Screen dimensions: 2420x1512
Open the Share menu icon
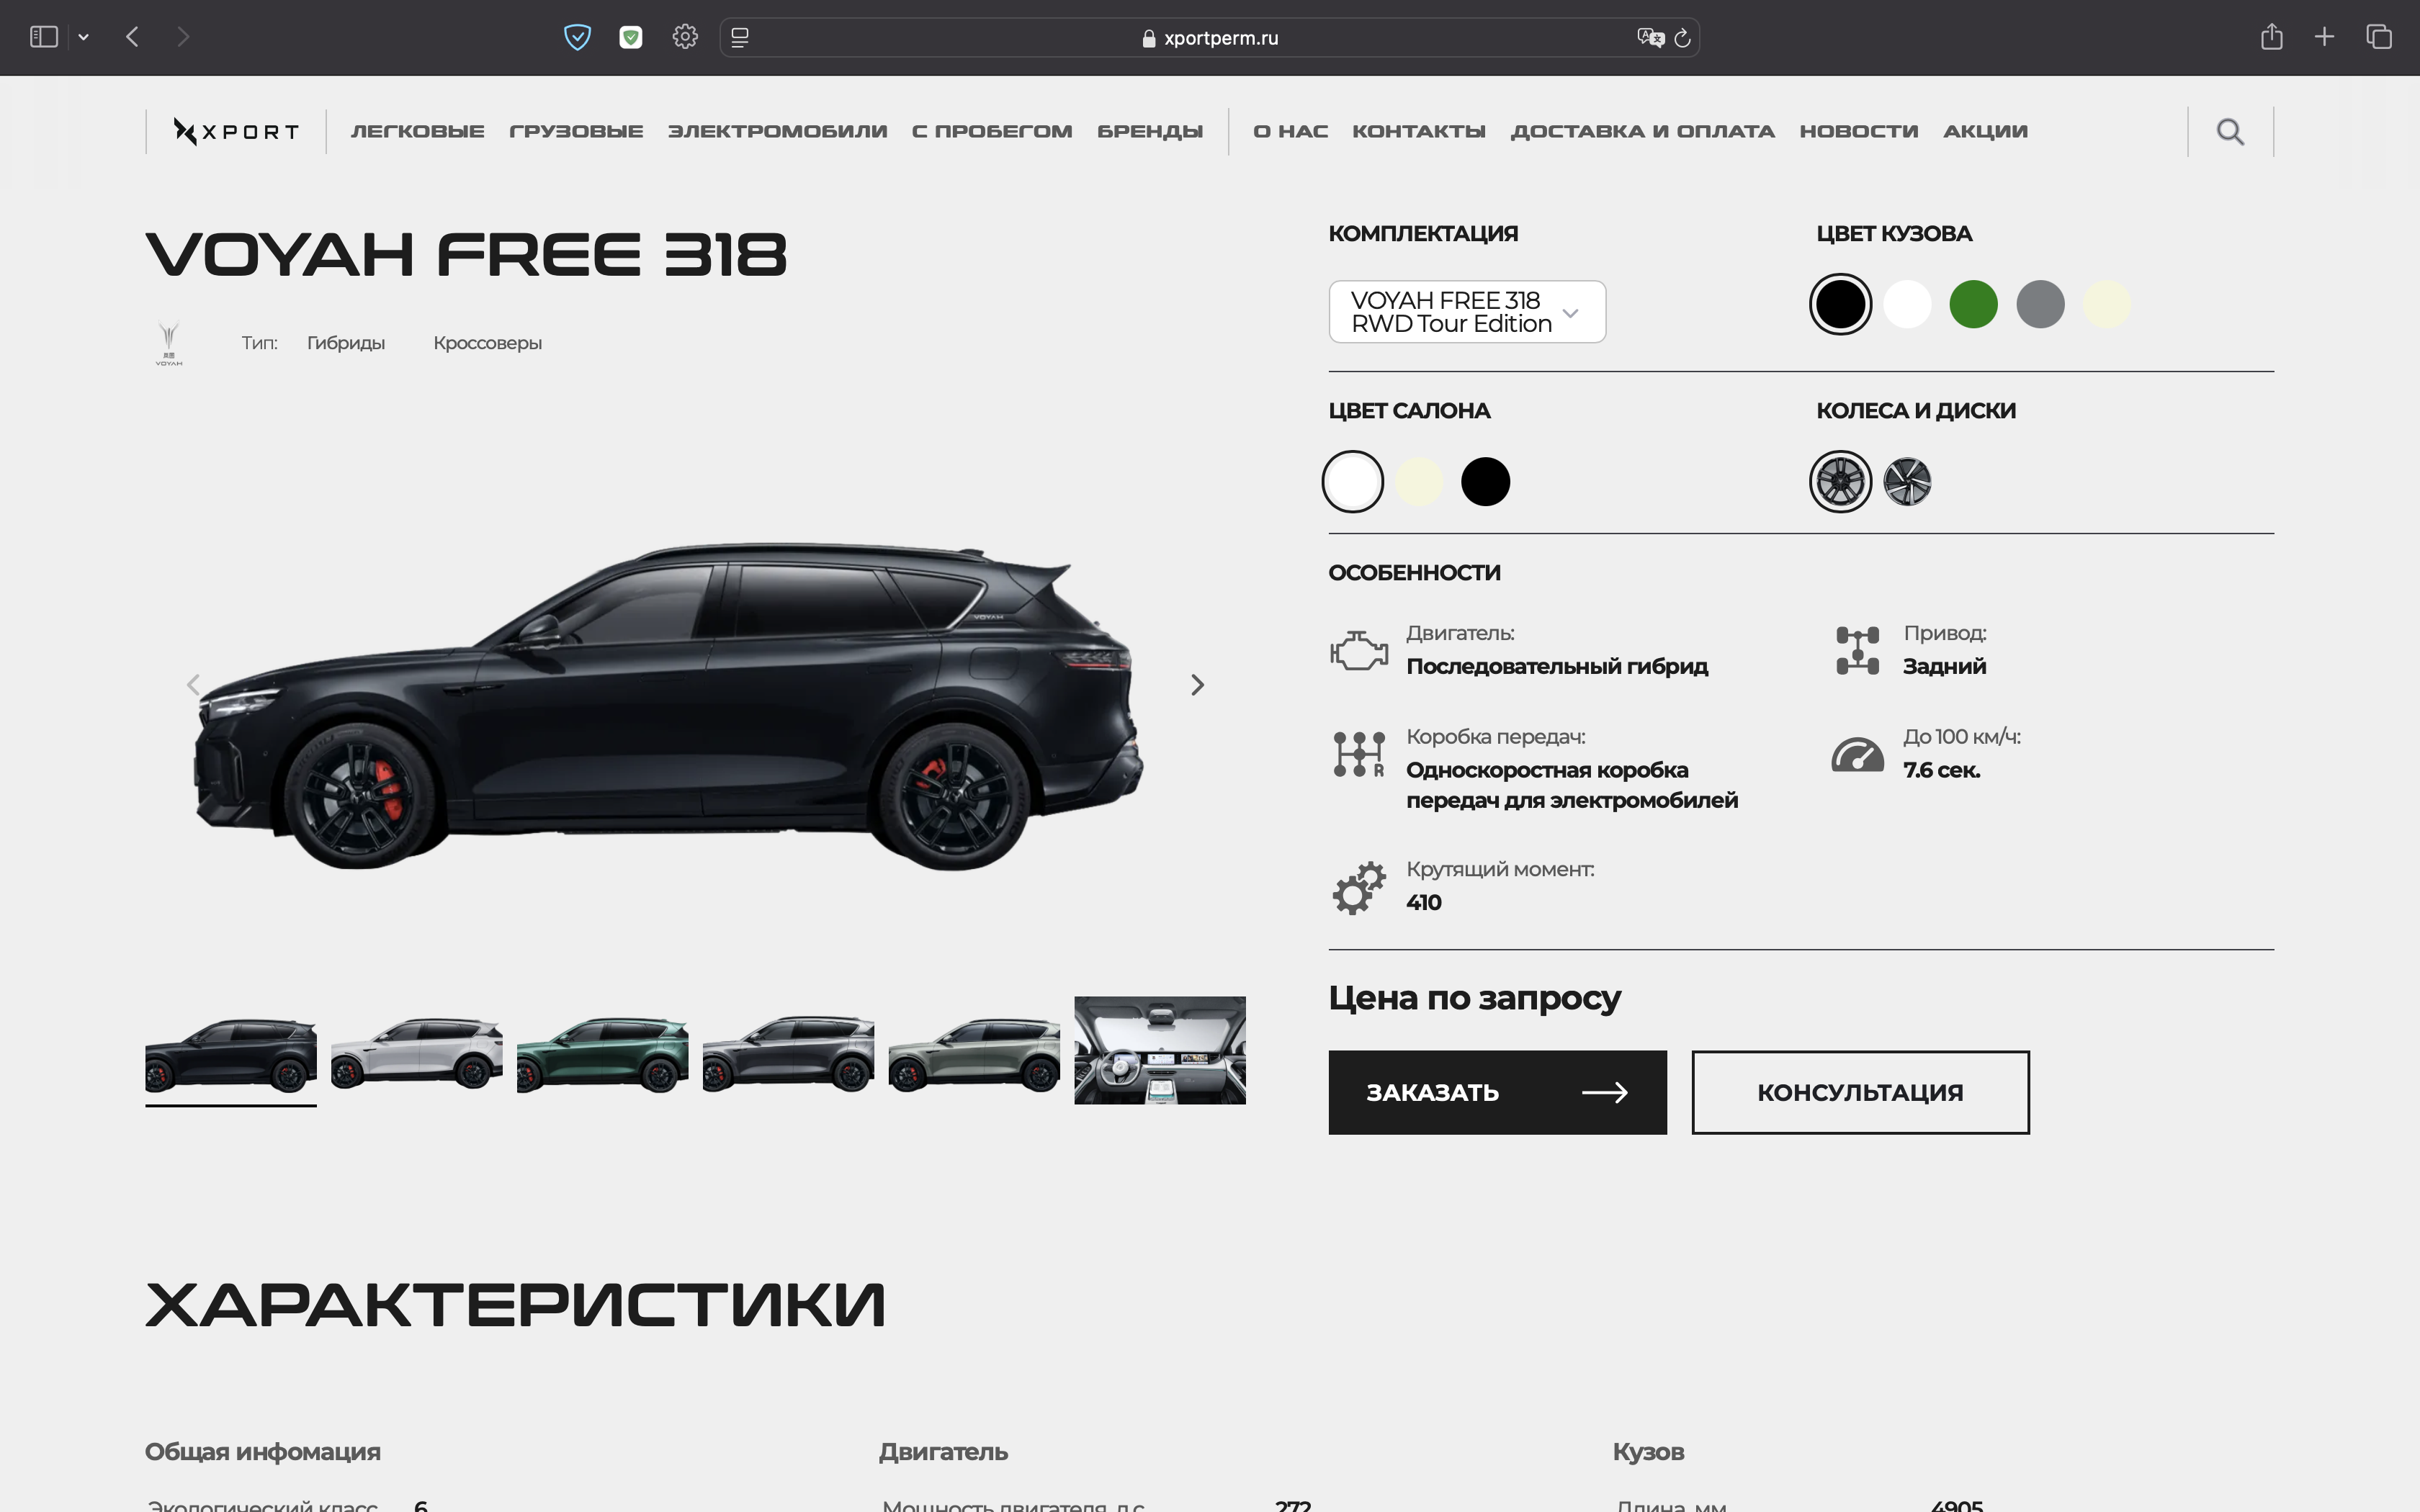(x=2271, y=37)
